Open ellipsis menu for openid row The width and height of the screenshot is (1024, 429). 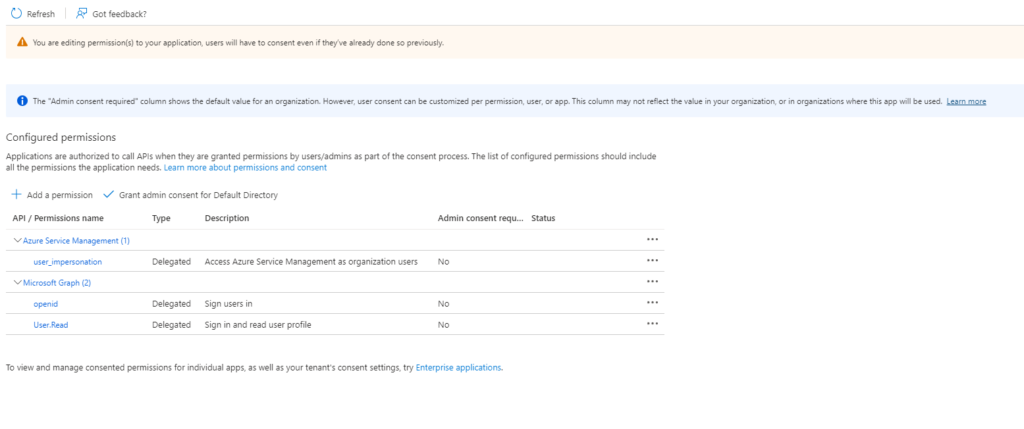coord(652,302)
